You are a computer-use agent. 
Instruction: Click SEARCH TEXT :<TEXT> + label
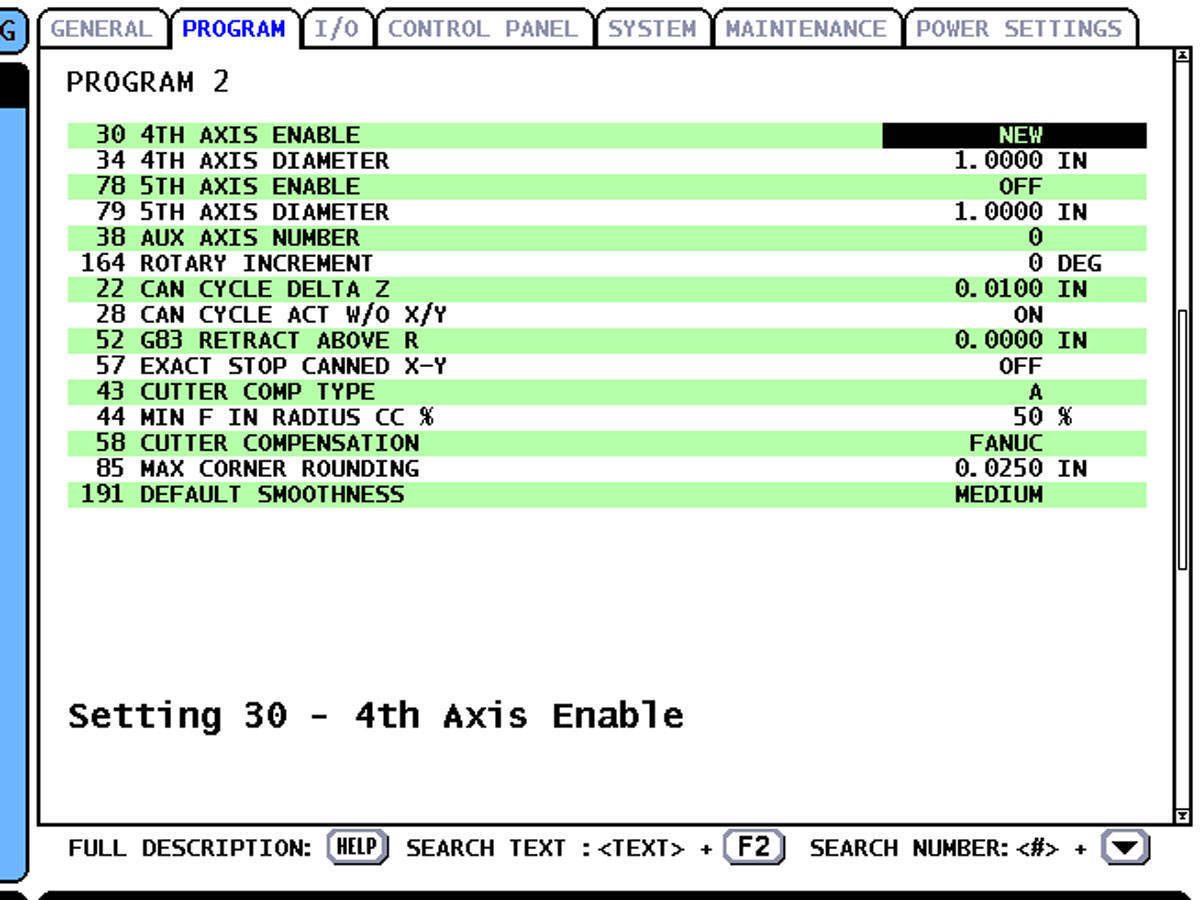pyautogui.click(x=560, y=849)
